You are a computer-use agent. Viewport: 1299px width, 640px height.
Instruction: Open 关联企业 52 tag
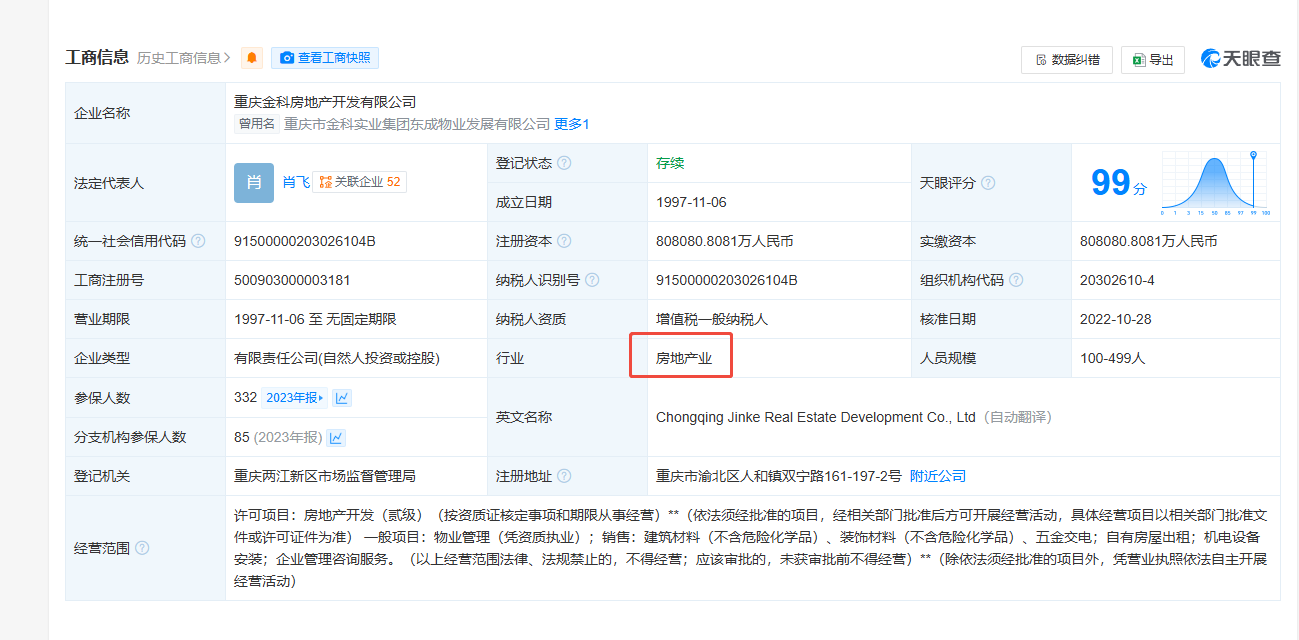coord(360,182)
